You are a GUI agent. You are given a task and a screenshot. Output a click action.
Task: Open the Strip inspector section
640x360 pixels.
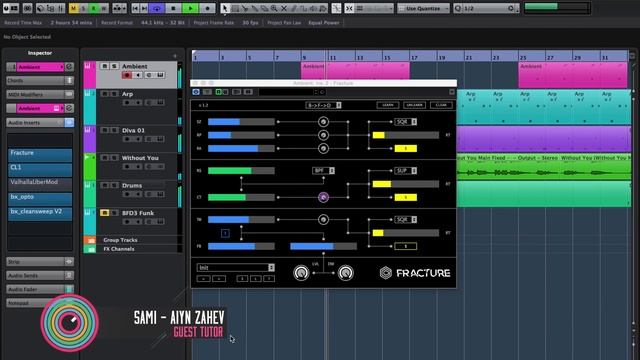click(40, 262)
